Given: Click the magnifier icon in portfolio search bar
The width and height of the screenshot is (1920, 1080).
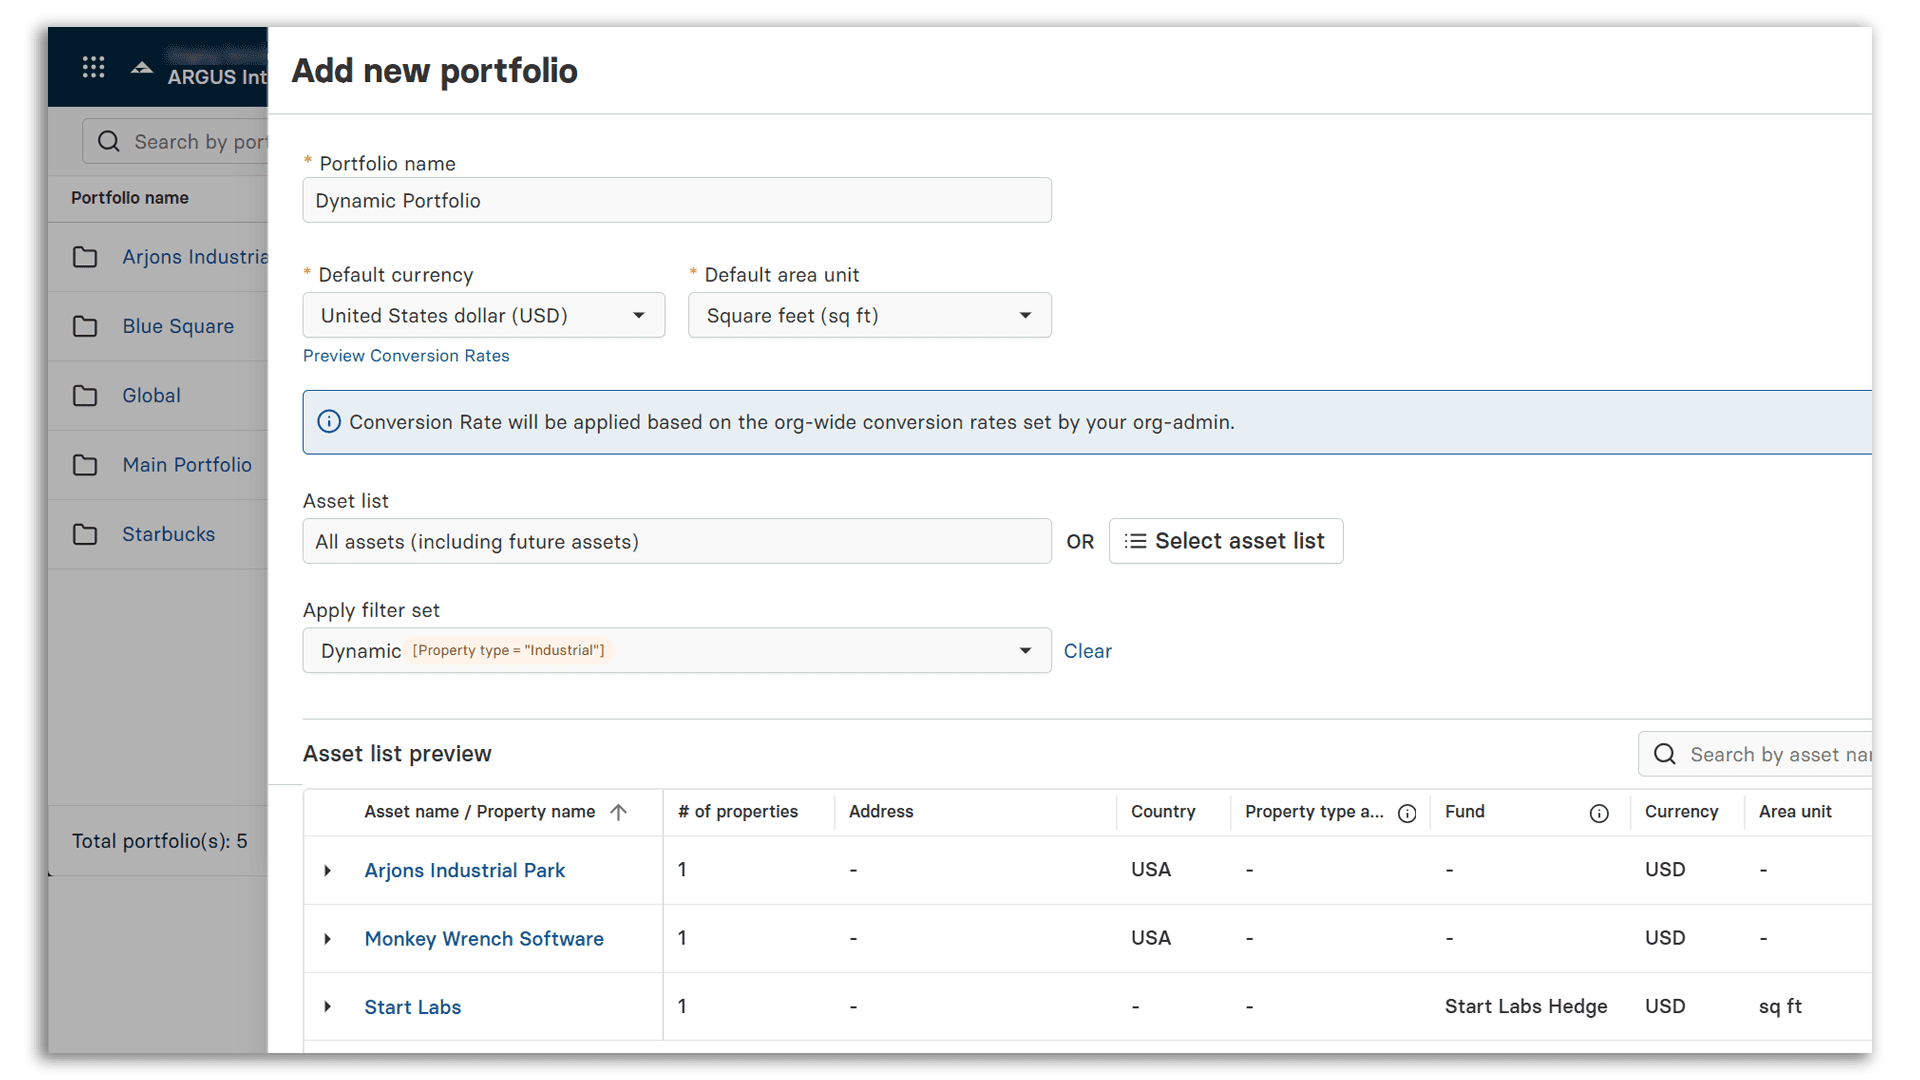Looking at the screenshot, I should tap(108, 141).
